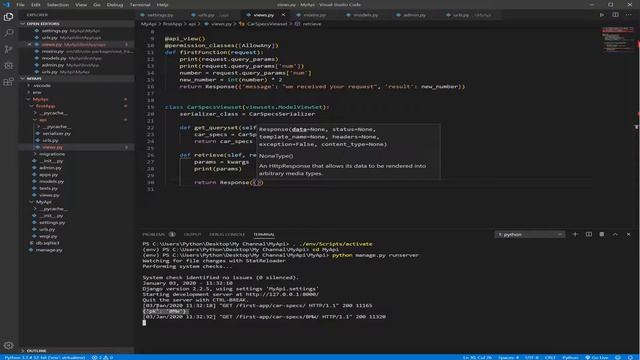The height and width of the screenshot is (360, 640).
Task: Switch to the models.py editor tab
Action: [366, 15]
